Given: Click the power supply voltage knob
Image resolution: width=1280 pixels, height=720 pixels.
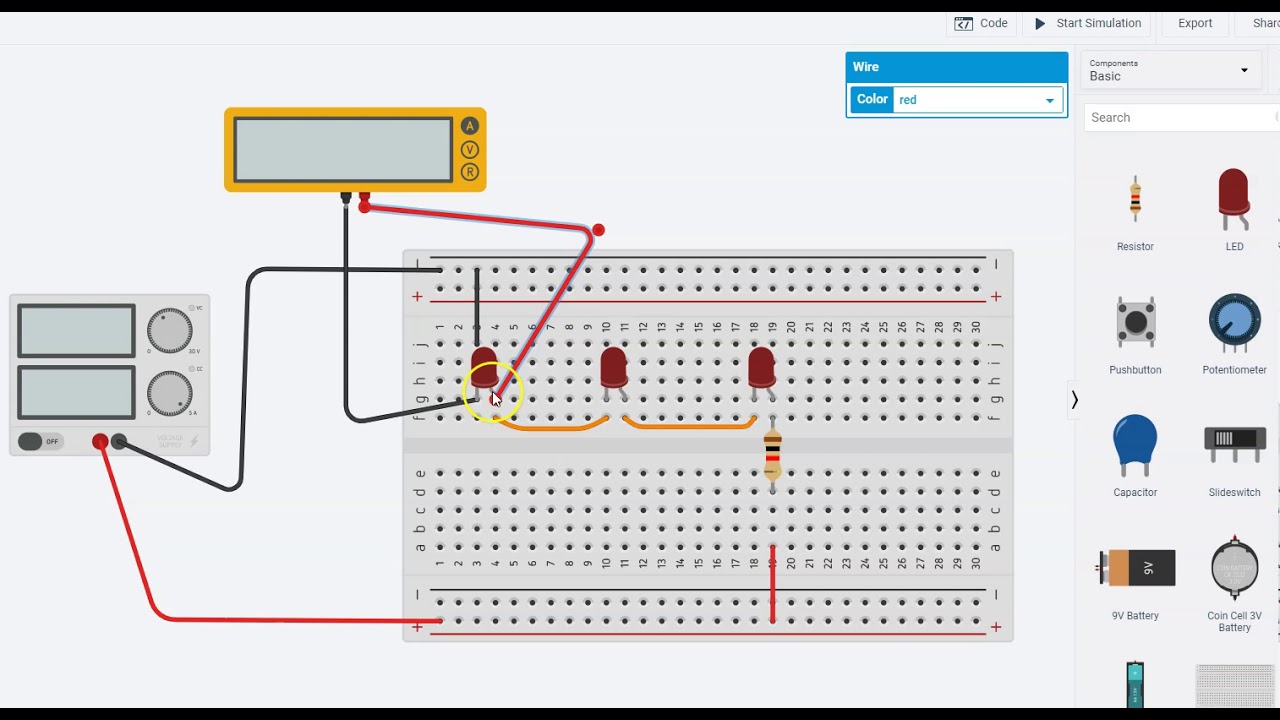Looking at the screenshot, I should tap(169, 331).
